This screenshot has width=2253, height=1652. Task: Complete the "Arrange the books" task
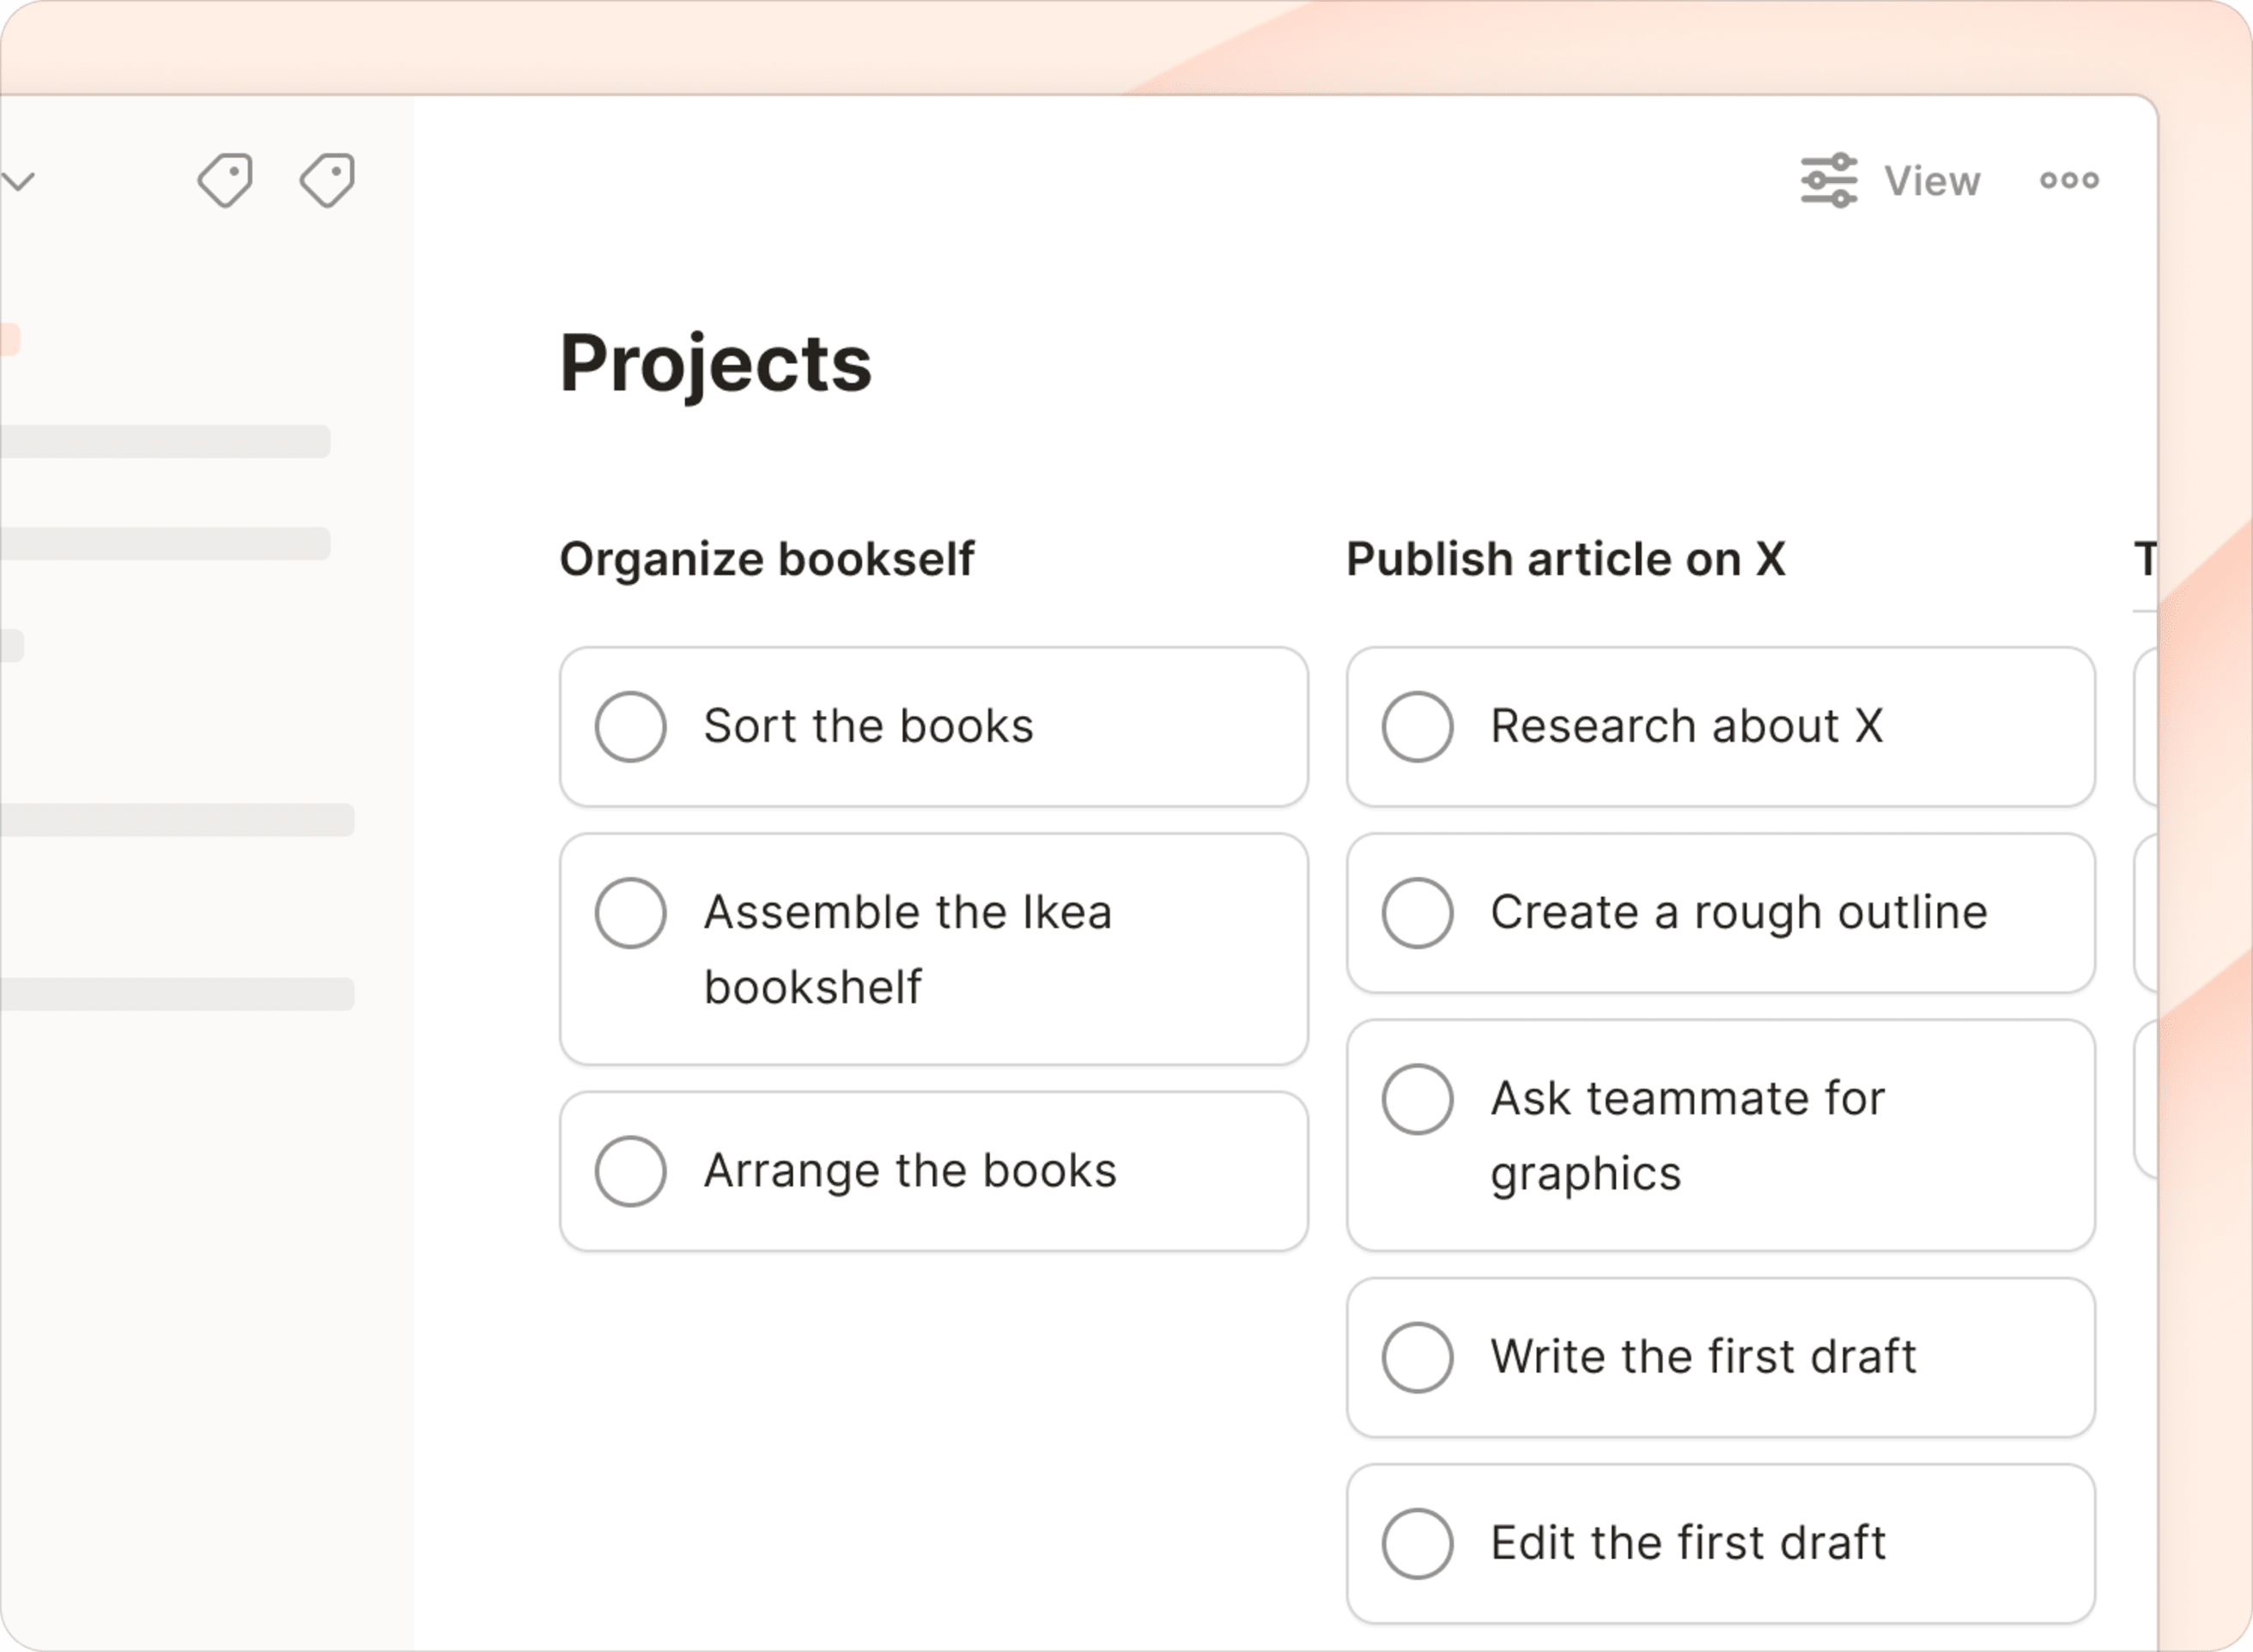click(630, 1171)
